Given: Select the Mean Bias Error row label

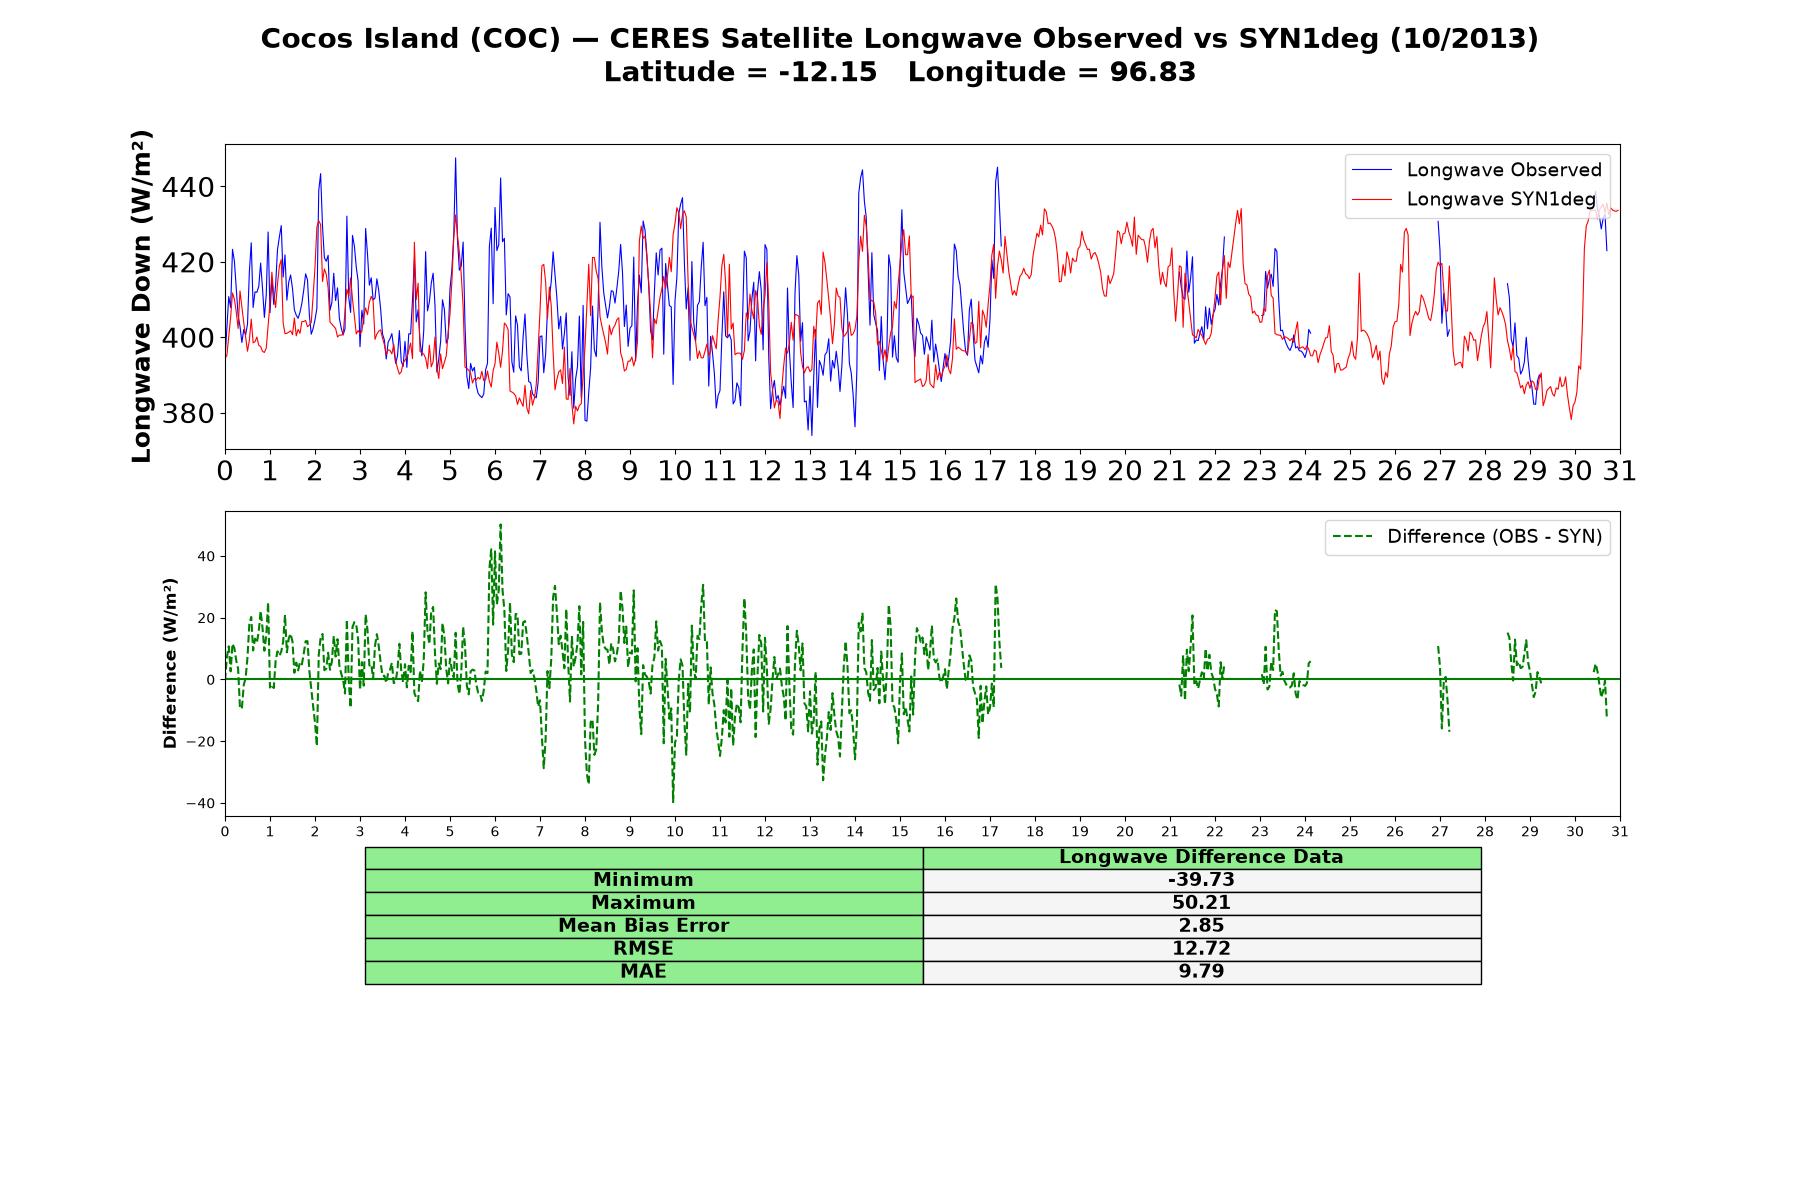Looking at the screenshot, I should (x=643, y=926).
